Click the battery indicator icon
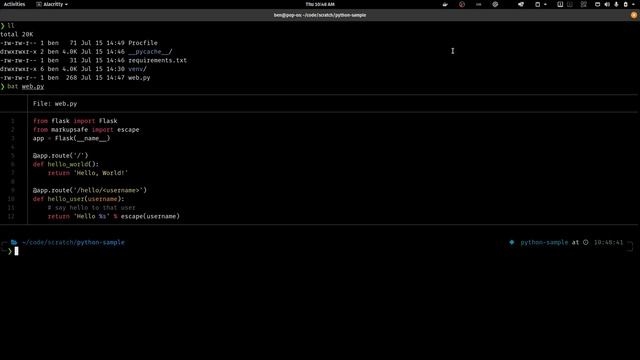The image size is (640, 360). click(626, 4)
